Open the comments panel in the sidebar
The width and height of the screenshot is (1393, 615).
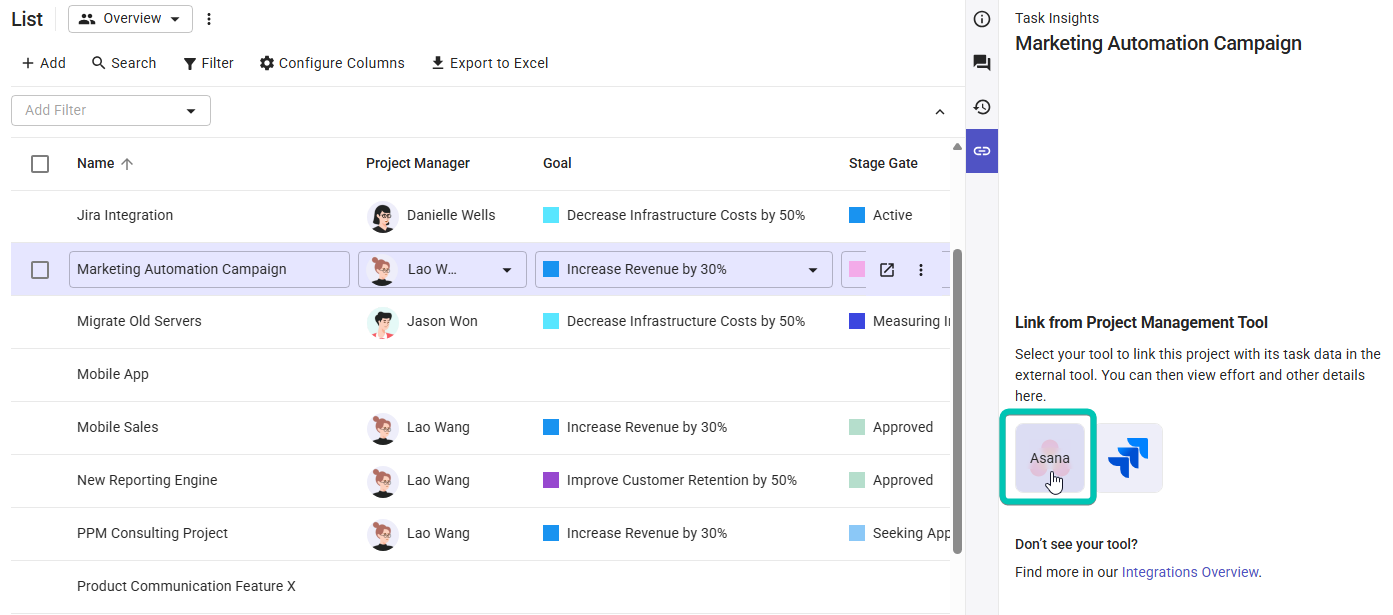[x=981, y=62]
